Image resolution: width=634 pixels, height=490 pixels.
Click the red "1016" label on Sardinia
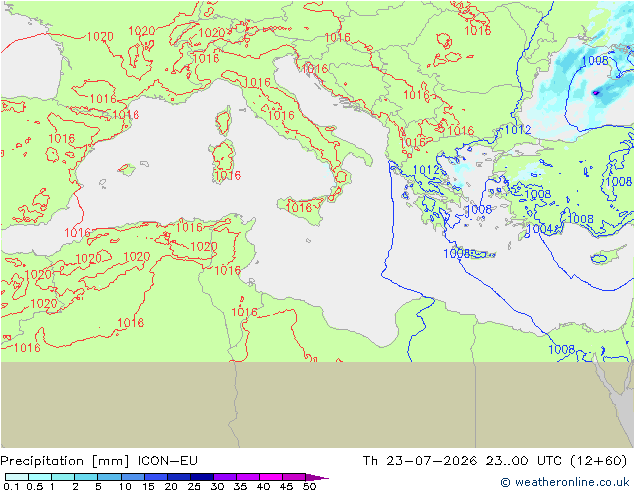[228, 175]
